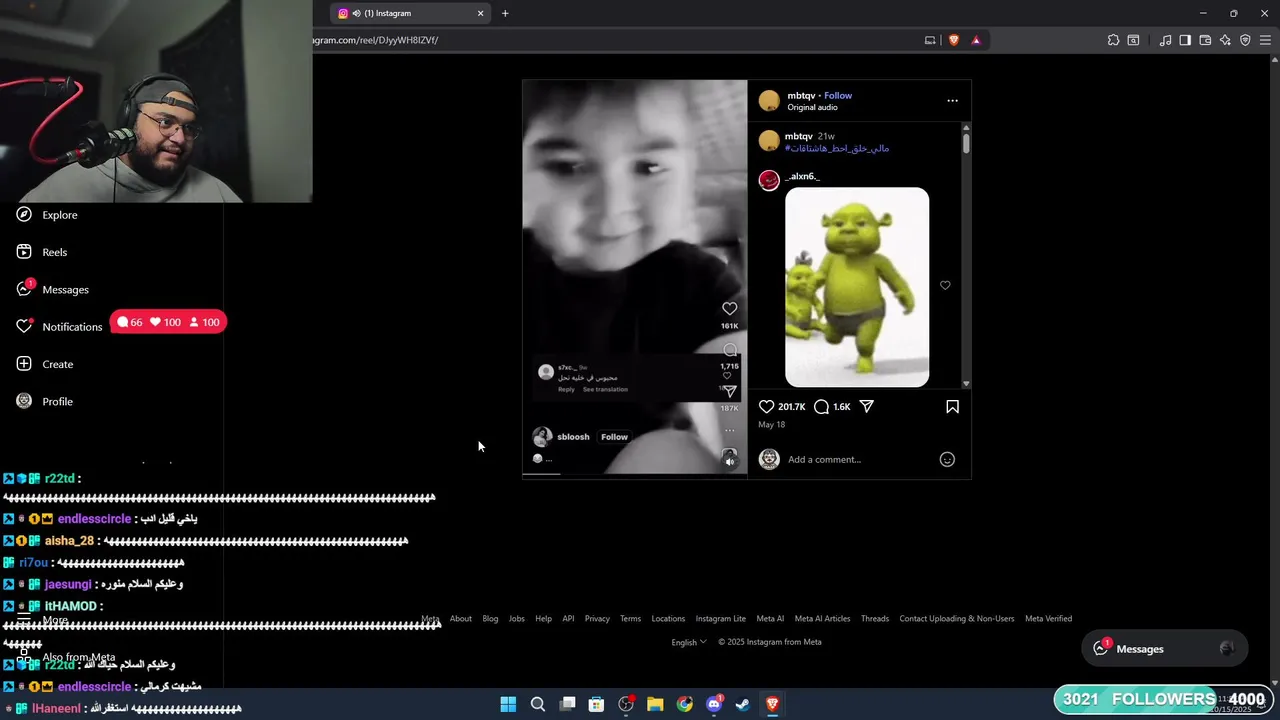Open the Blog footer link
This screenshot has height=720, width=1280.
(490, 618)
